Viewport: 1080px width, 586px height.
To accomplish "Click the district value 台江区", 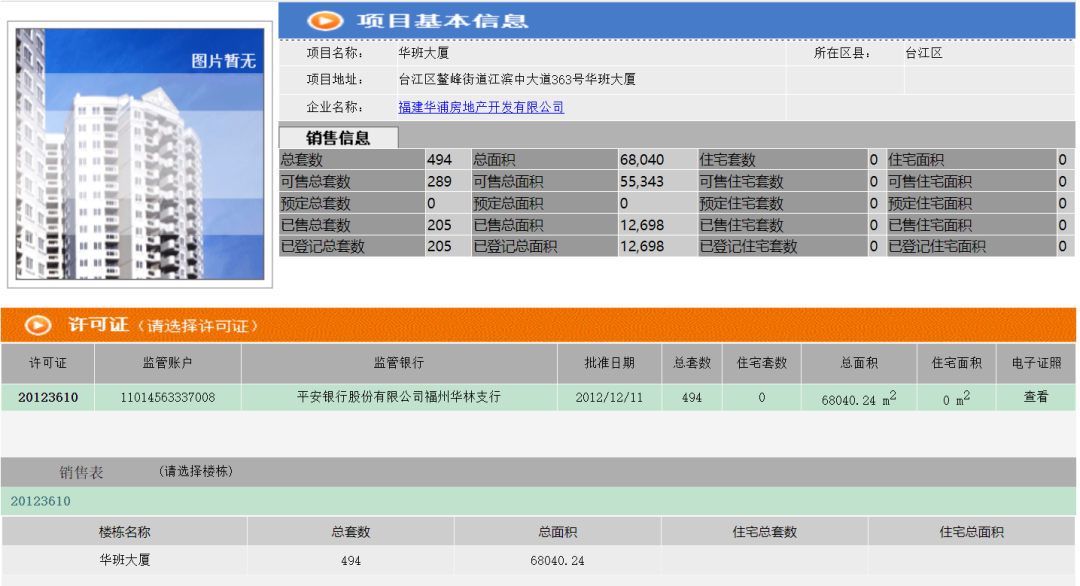I will coord(924,53).
